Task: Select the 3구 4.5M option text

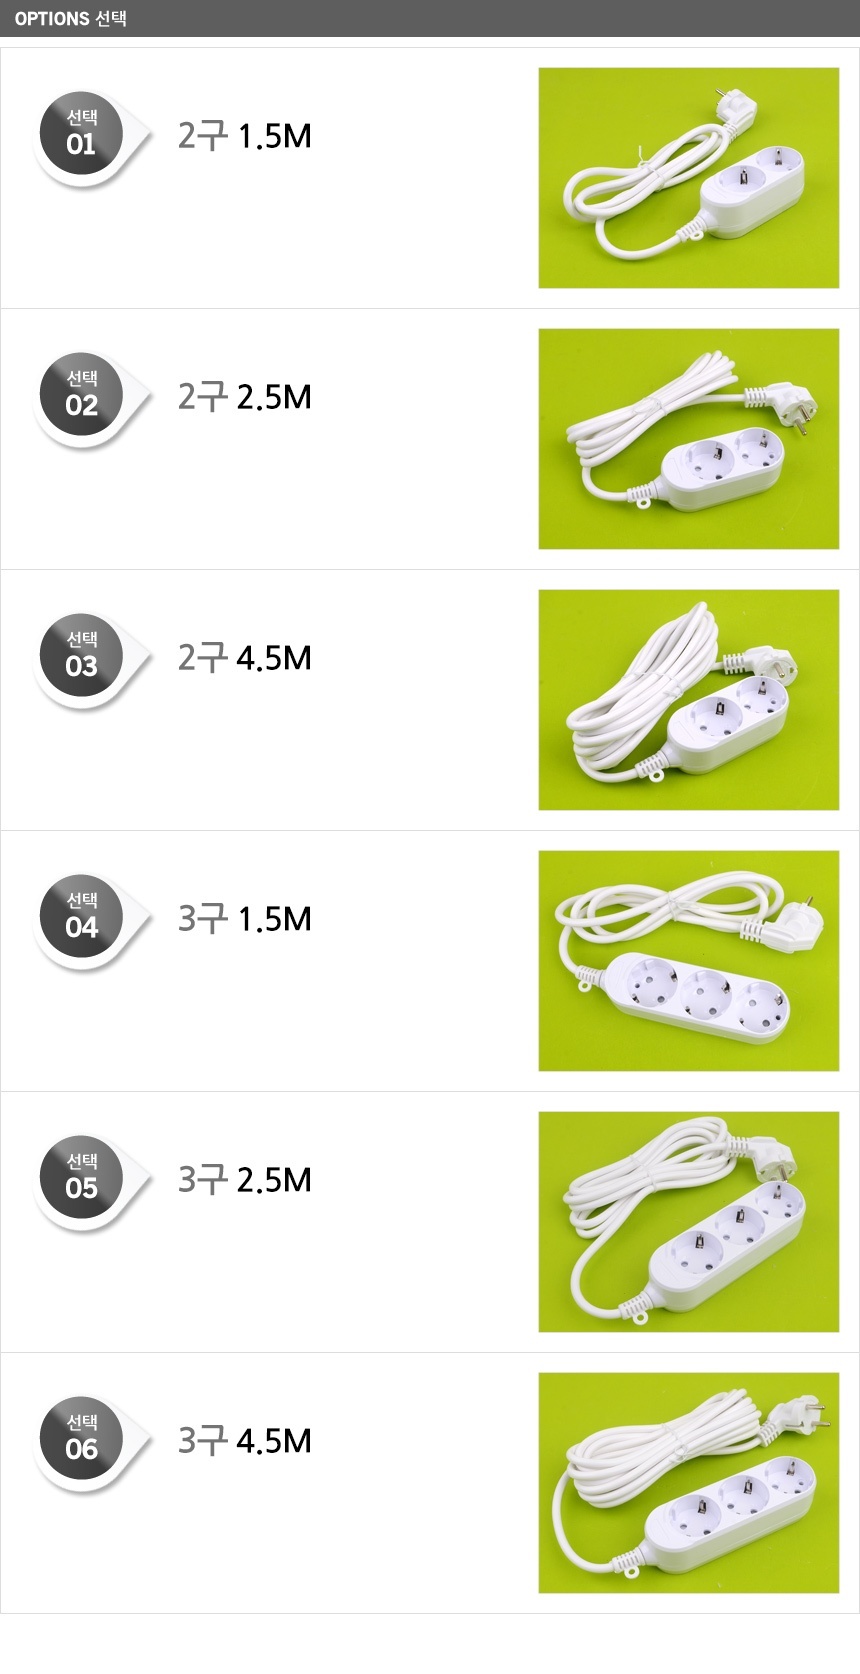Action: 245,1441
